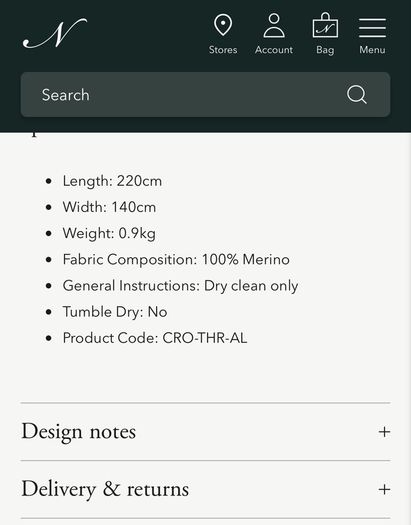The image size is (411, 525).
Task: Click the General Instructions Dry clean only line
Action: (180, 286)
